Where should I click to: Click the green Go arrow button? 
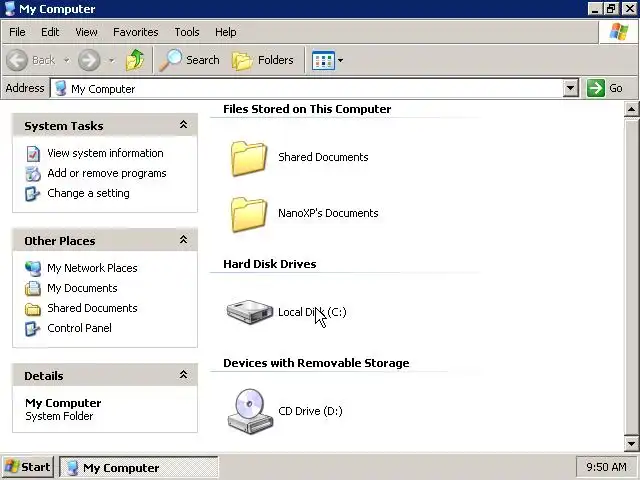(x=595, y=88)
